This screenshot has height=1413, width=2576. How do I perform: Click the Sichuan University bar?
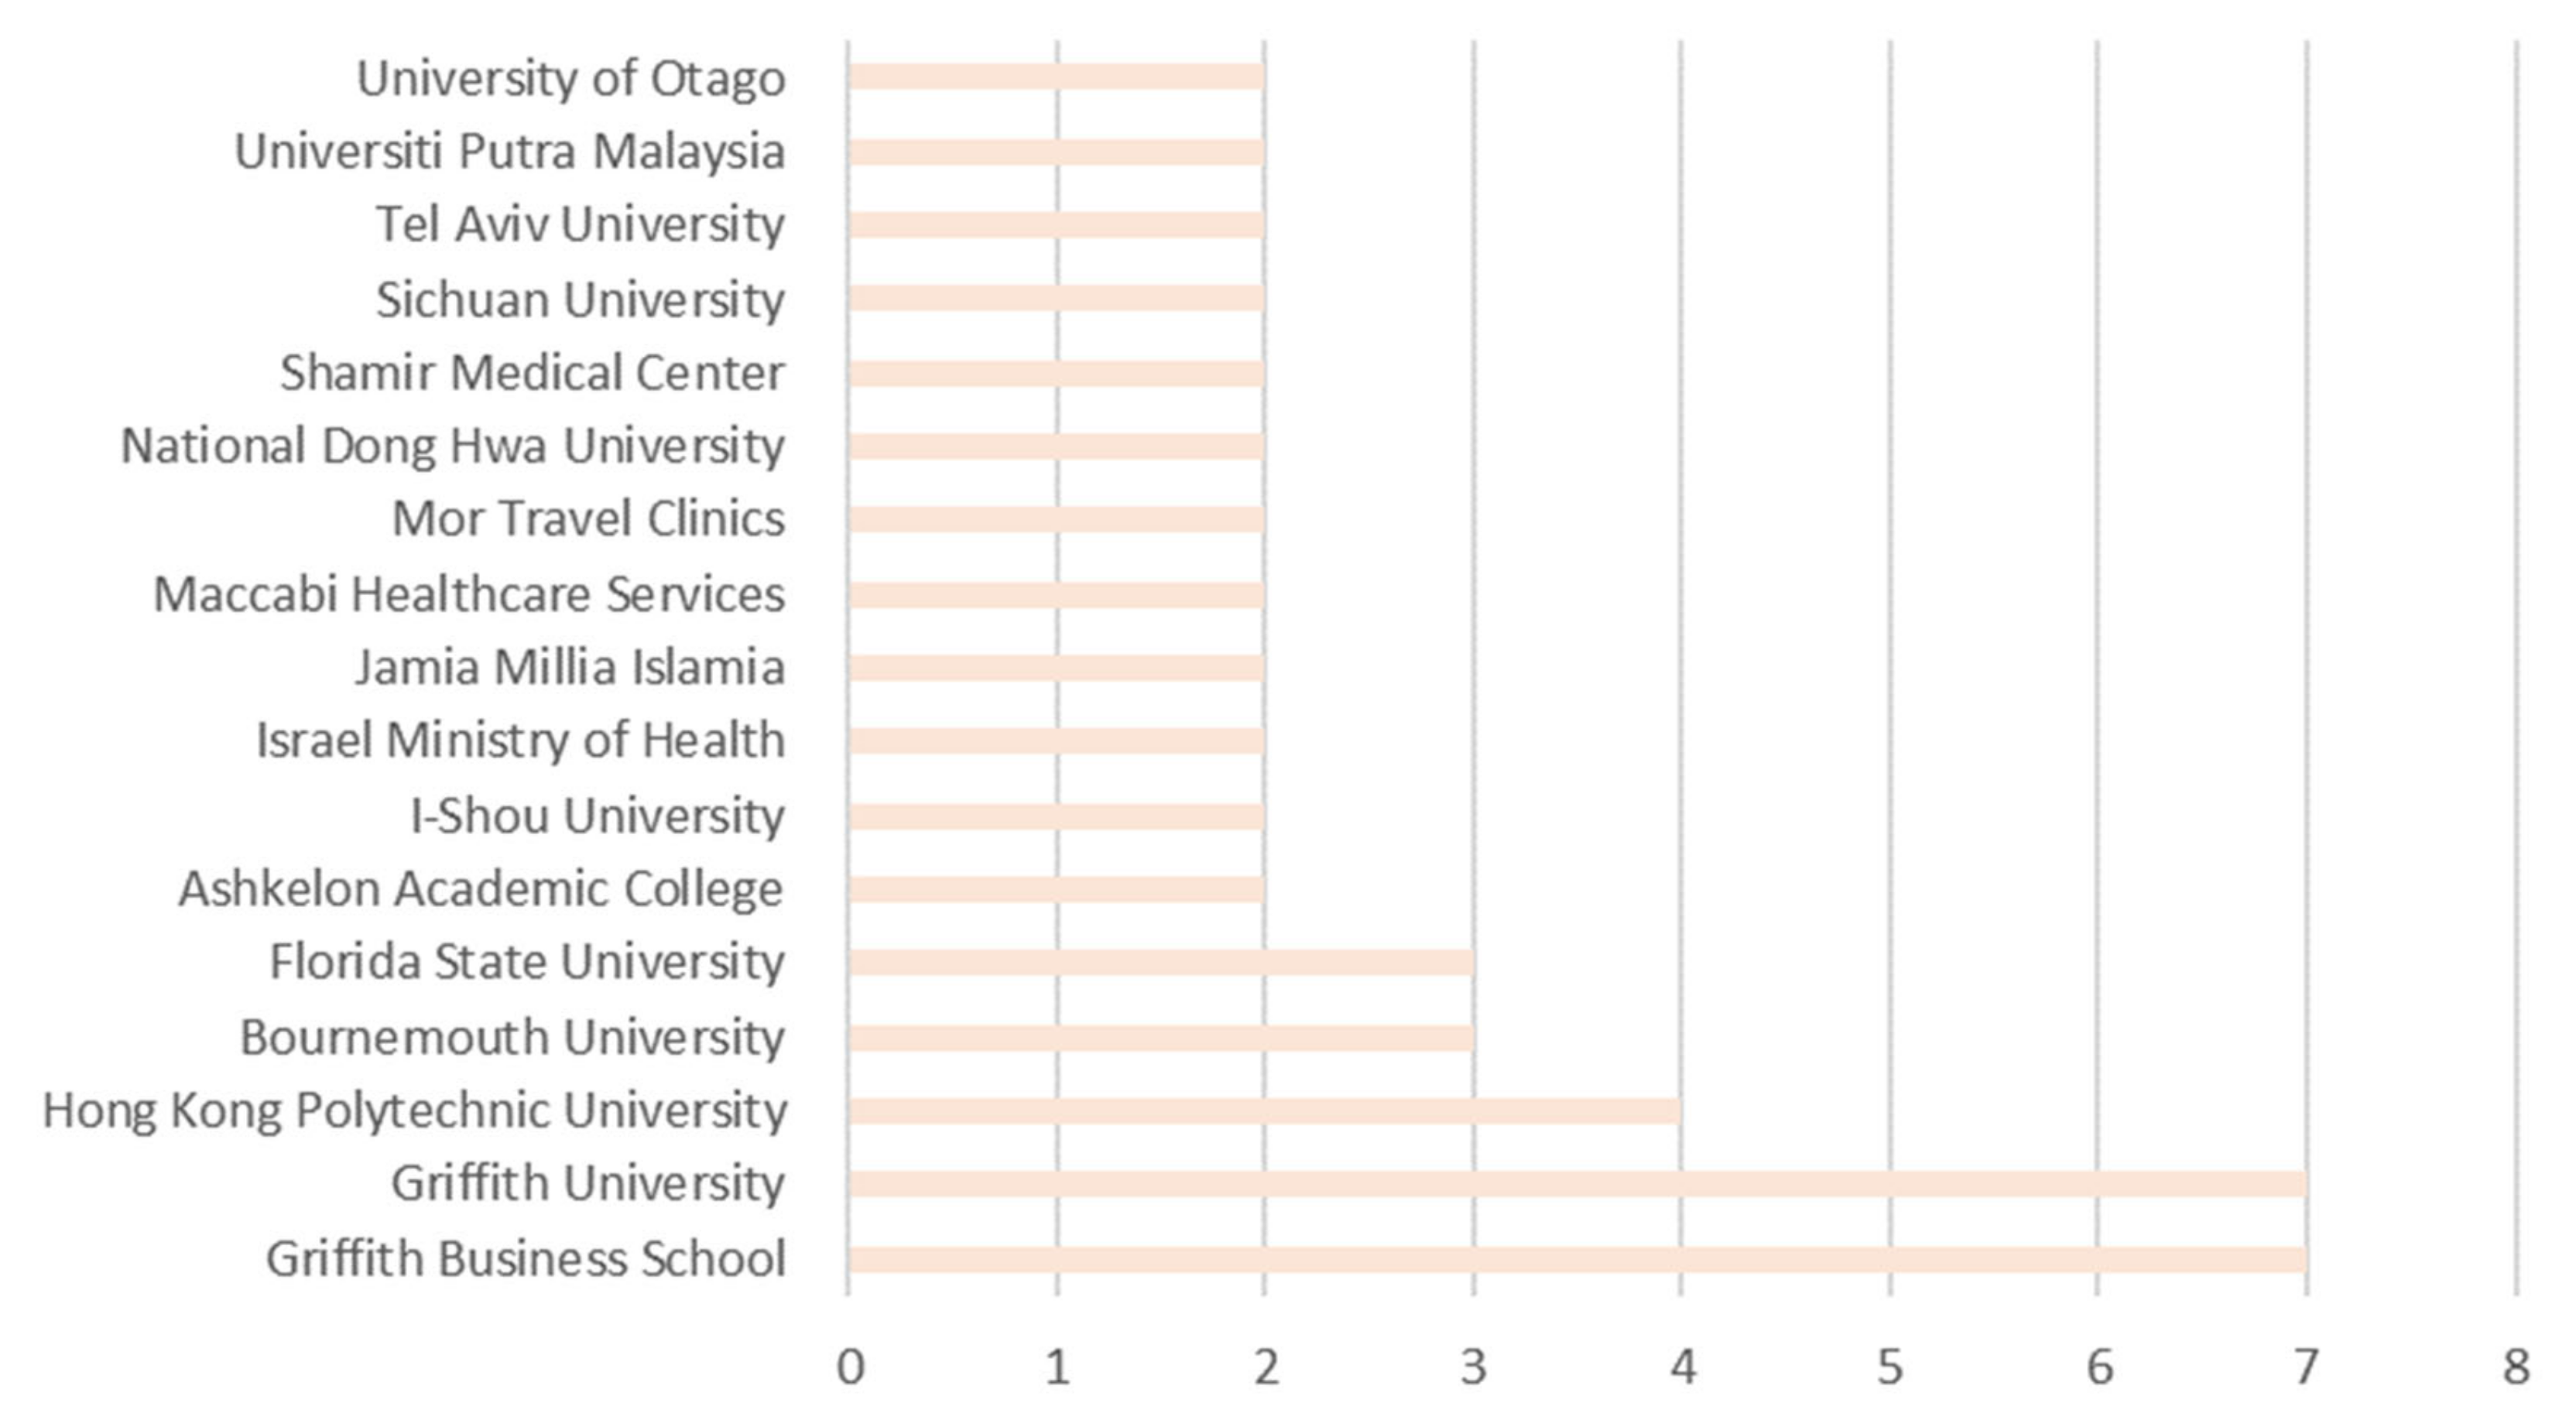(x=1056, y=299)
